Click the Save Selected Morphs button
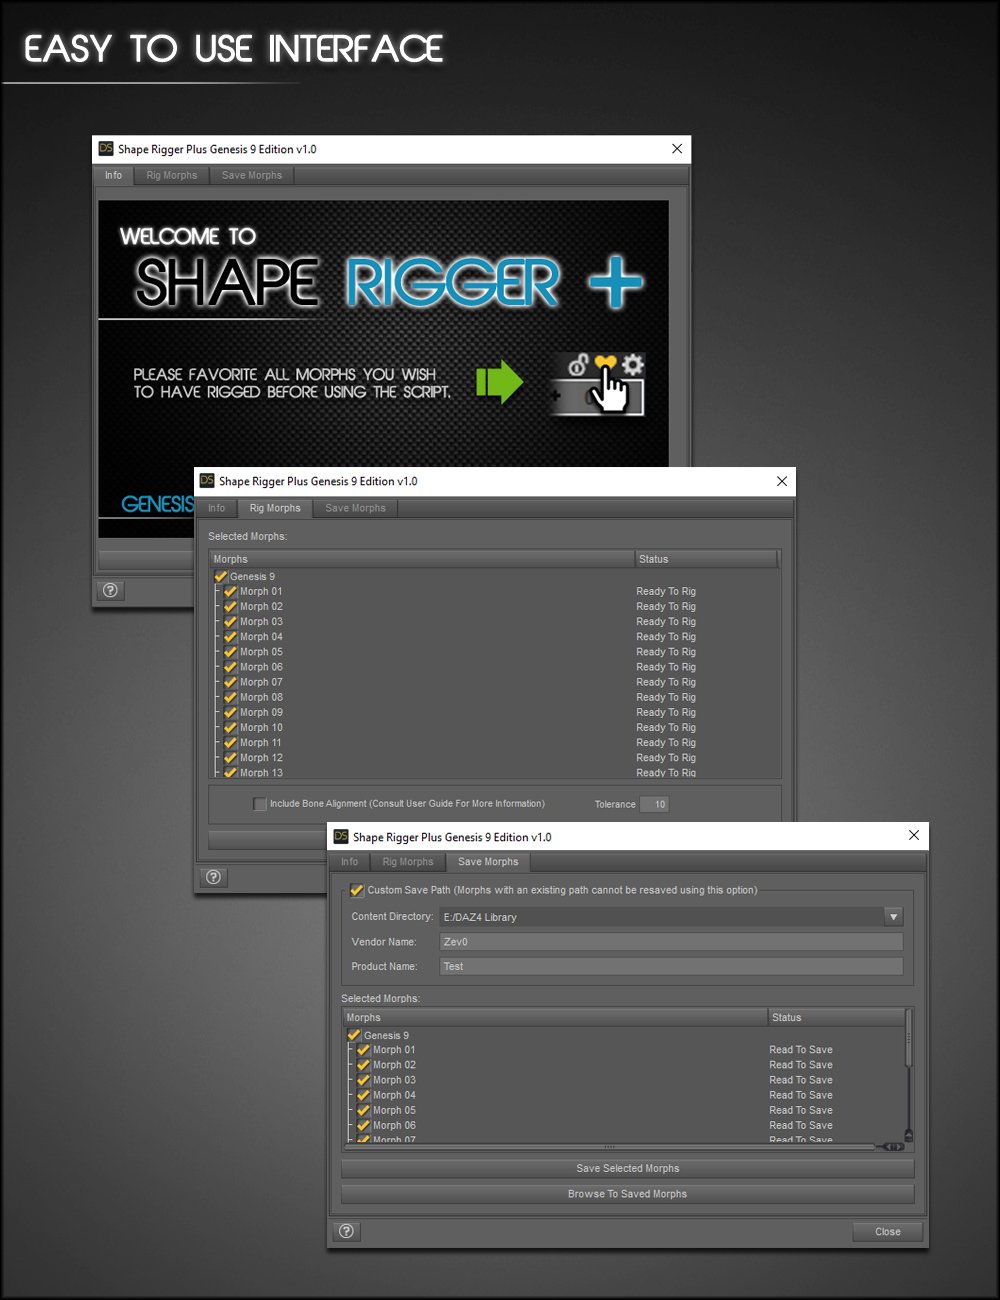Viewport: 1000px width, 1300px height. tap(627, 1167)
